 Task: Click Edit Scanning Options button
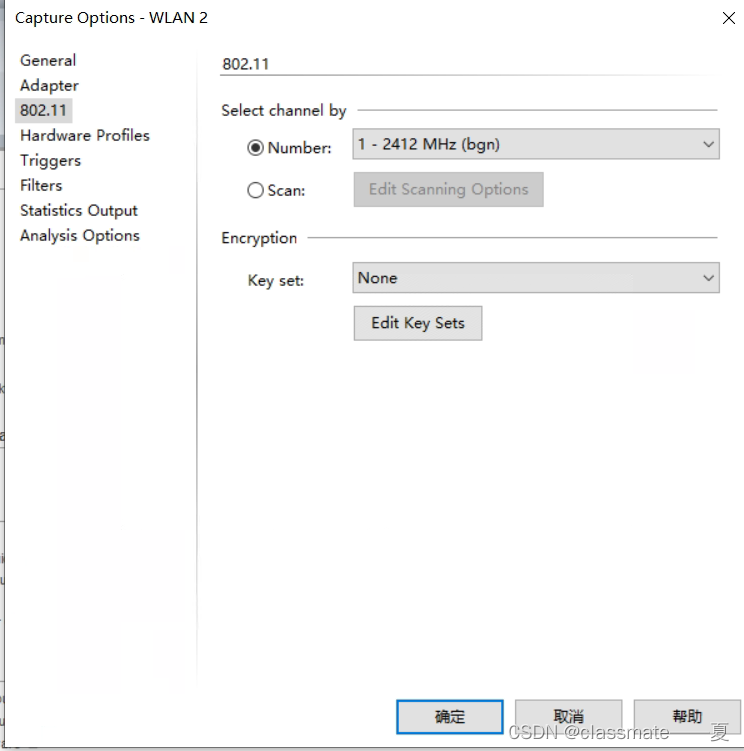click(x=448, y=189)
